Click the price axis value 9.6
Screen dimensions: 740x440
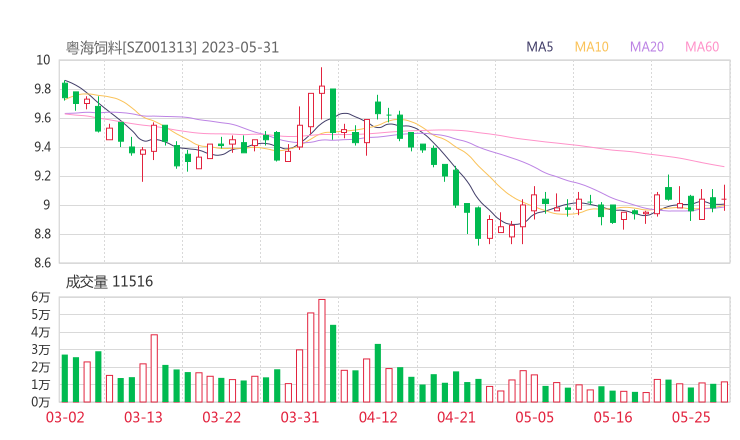(x=42, y=118)
